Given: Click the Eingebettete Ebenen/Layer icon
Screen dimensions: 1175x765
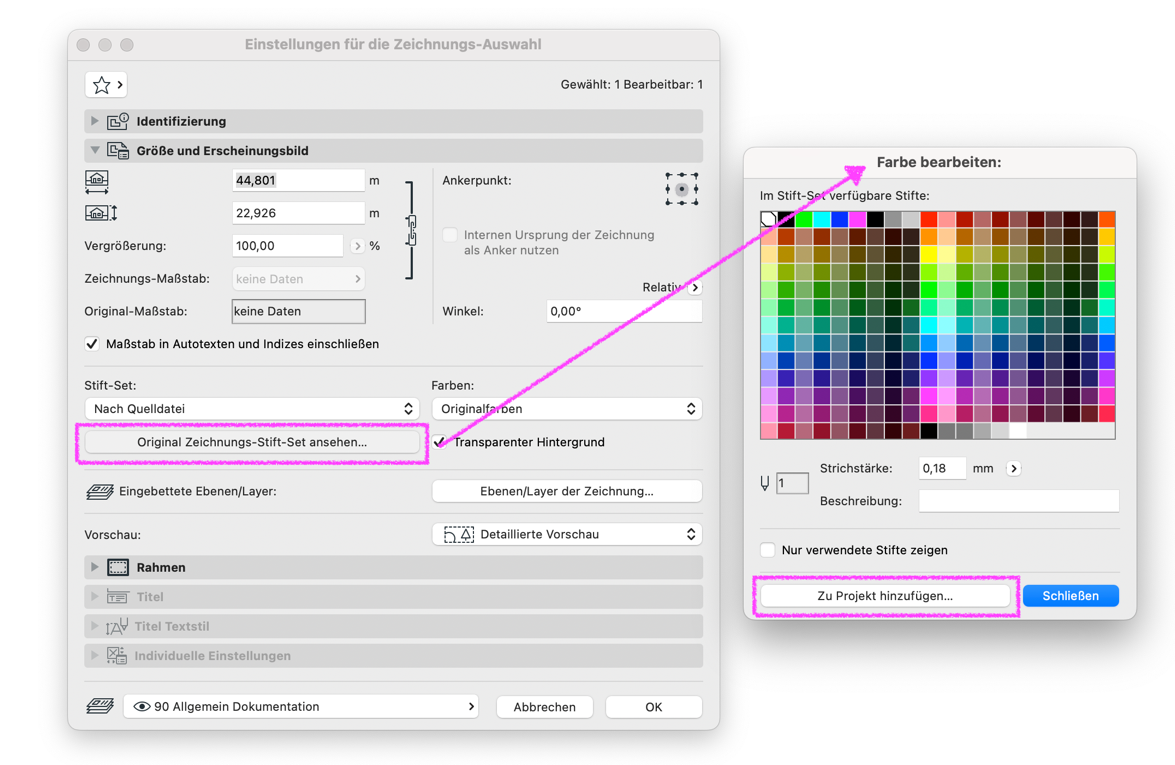Looking at the screenshot, I should point(100,492).
